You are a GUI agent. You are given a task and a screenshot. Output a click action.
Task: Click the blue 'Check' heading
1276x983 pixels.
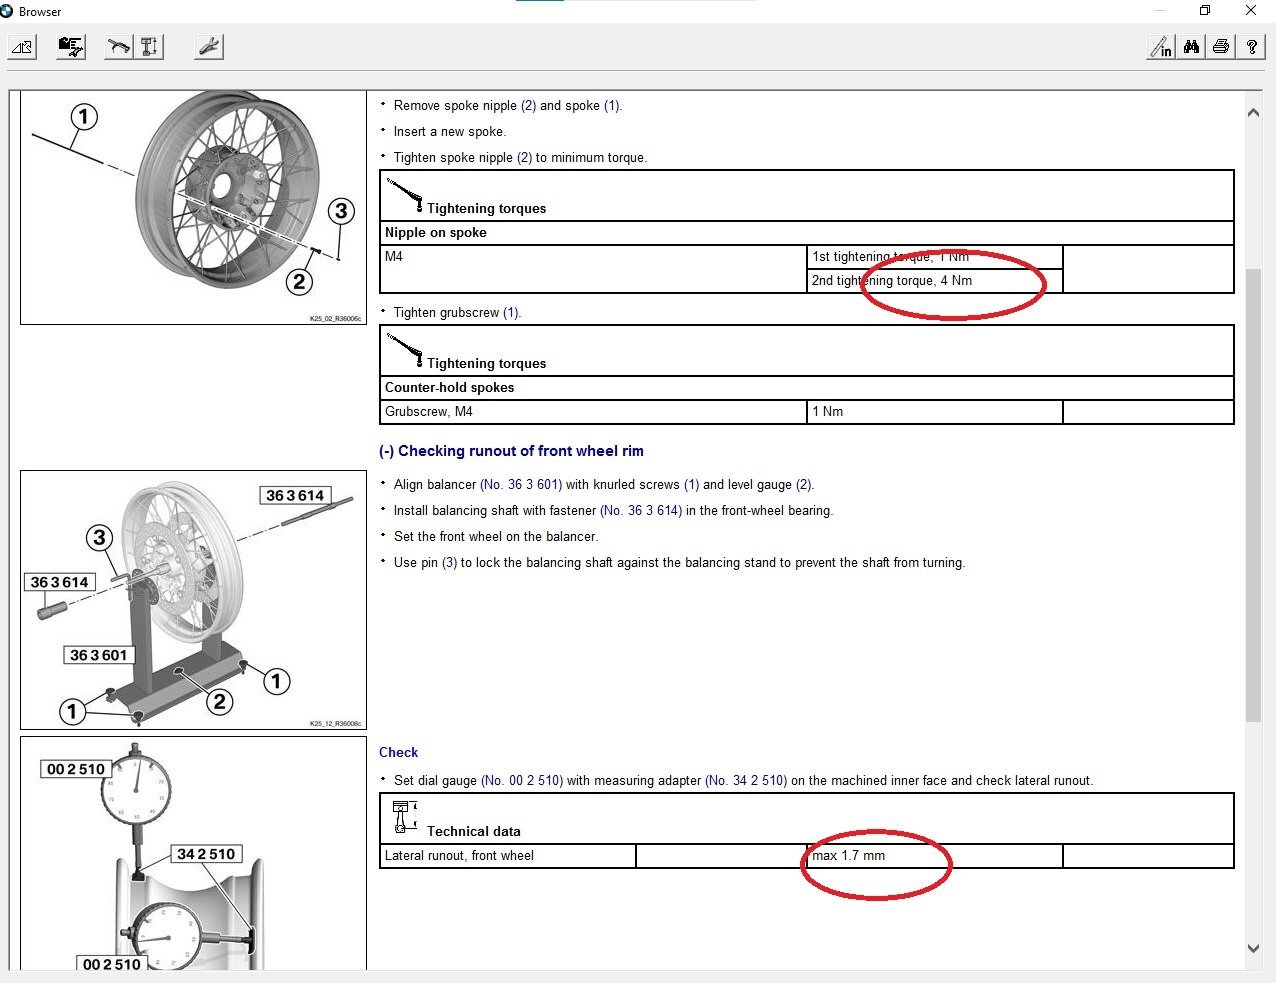coord(398,753)
